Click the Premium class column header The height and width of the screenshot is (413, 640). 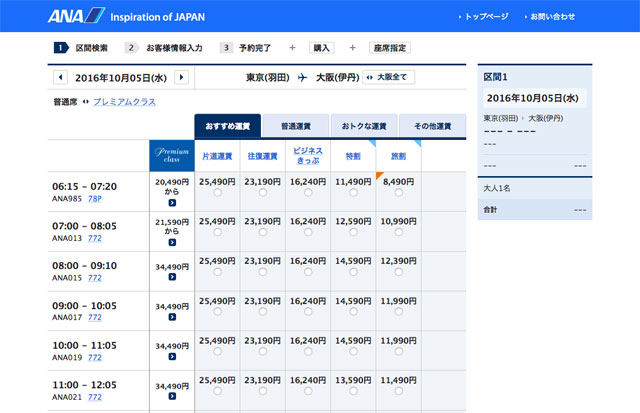pos(172,155)
